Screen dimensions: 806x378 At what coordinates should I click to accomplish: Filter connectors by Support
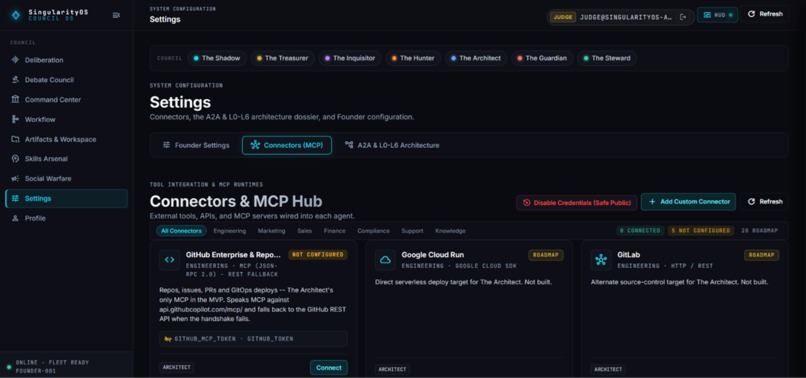click(x=412, y=231)
